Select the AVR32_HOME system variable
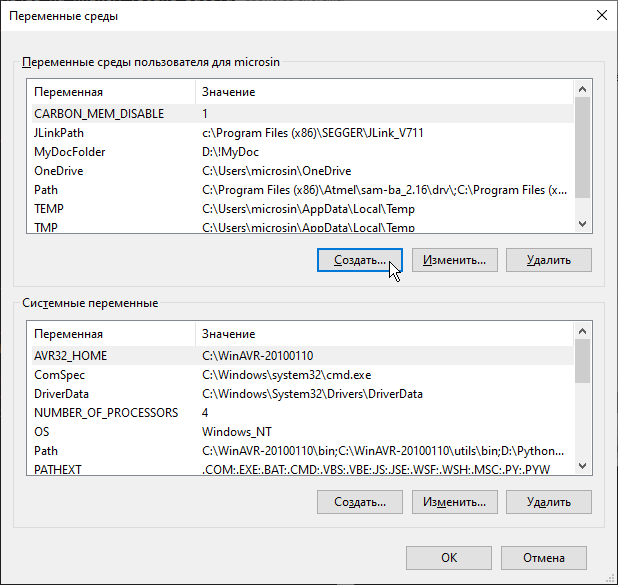The height and width of the screenshot is (585, 618). click(x=302, y=356)
